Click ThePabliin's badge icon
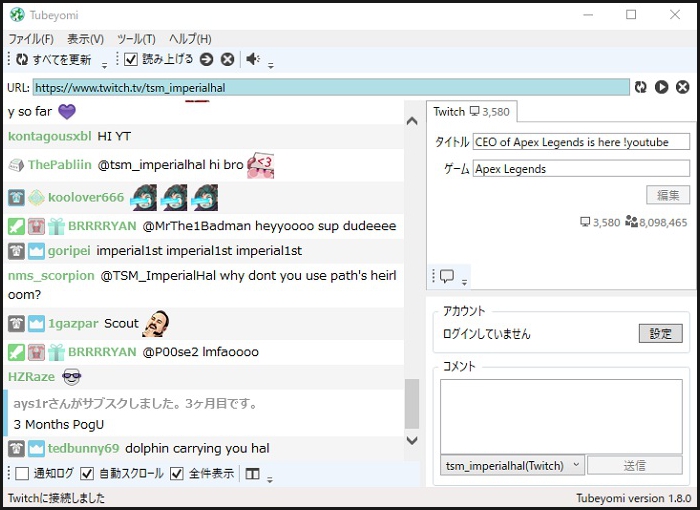This screenshot has width=700, height=510. (x=16, y=165)
